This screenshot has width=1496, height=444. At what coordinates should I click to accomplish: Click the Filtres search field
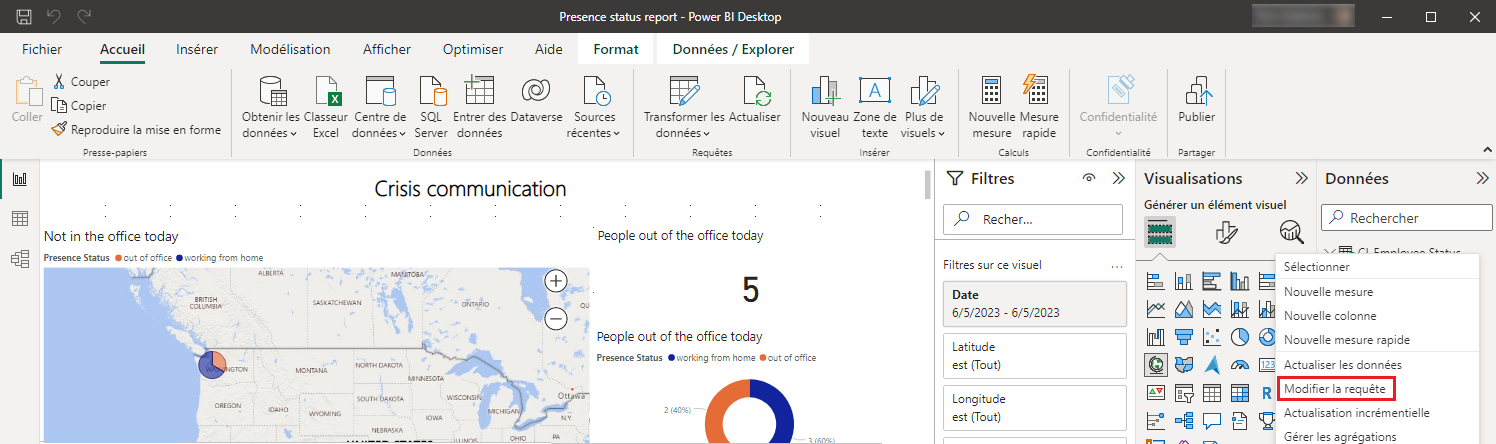(1033, 219)
